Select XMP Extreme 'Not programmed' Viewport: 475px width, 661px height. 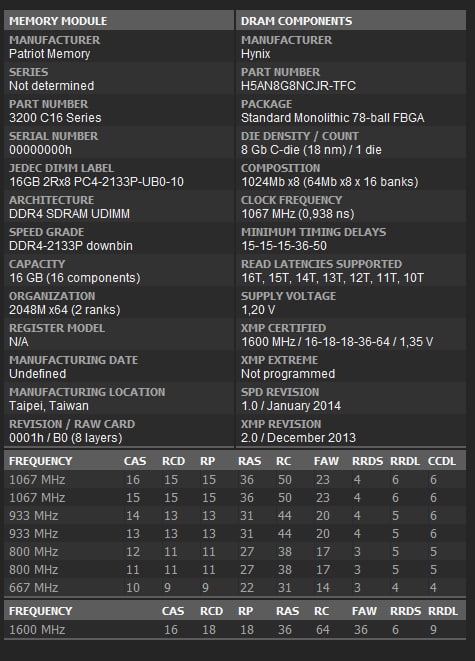288,374
